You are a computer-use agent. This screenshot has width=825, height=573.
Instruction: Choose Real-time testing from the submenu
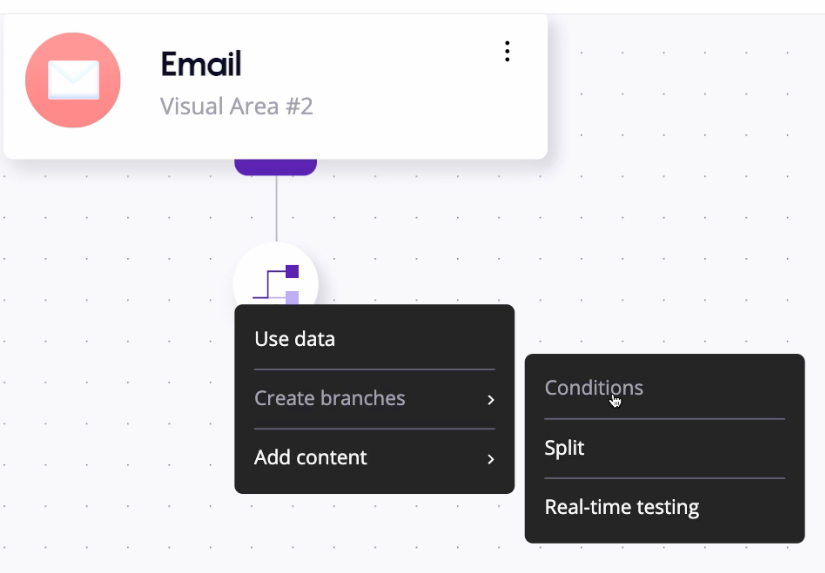click(622, 507)
